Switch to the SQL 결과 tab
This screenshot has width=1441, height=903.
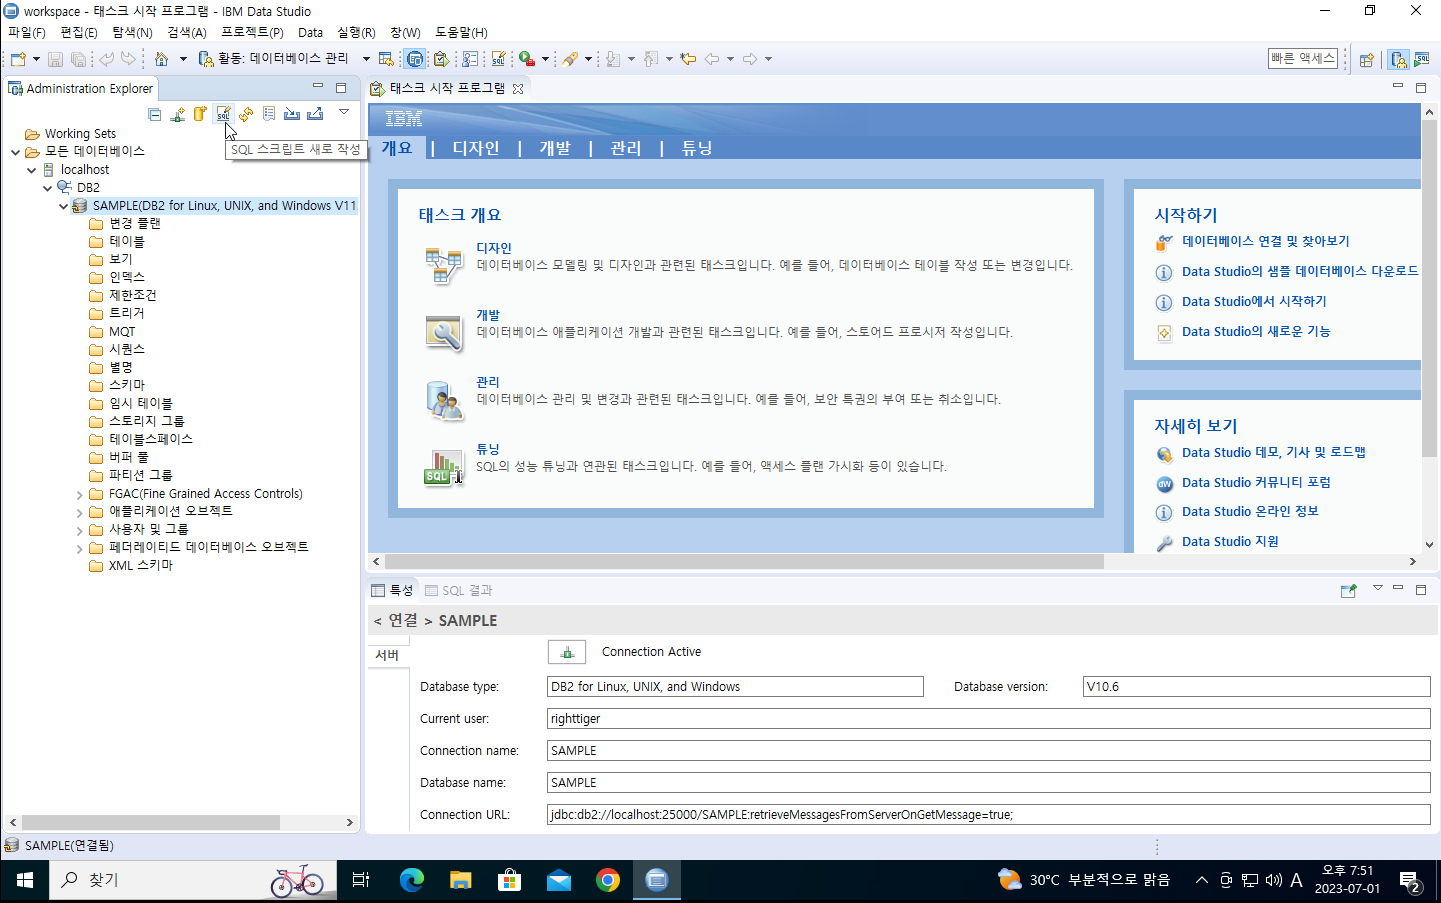click(x=459, y=591)
